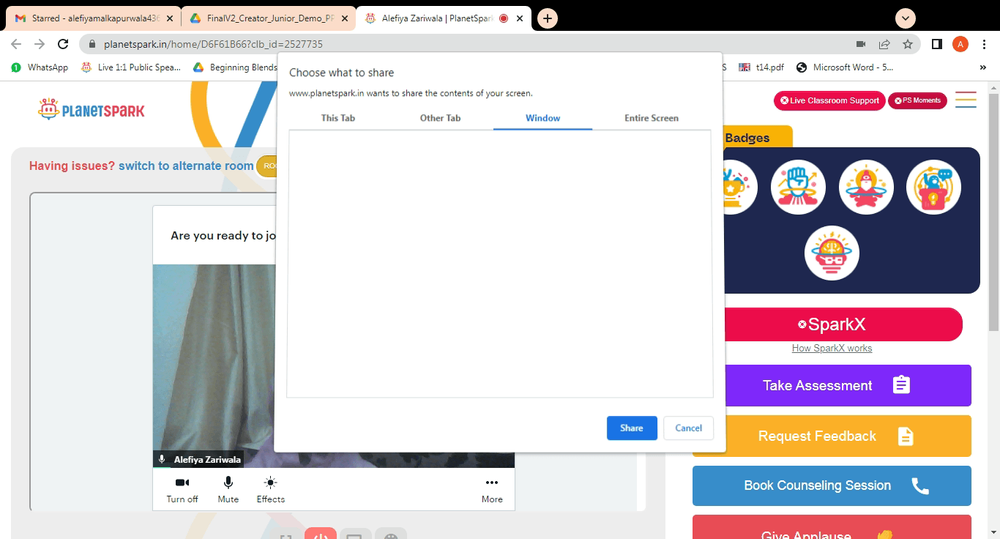
Task: Open the WhatsApp bookmark
Action: (x=40, y=67)
